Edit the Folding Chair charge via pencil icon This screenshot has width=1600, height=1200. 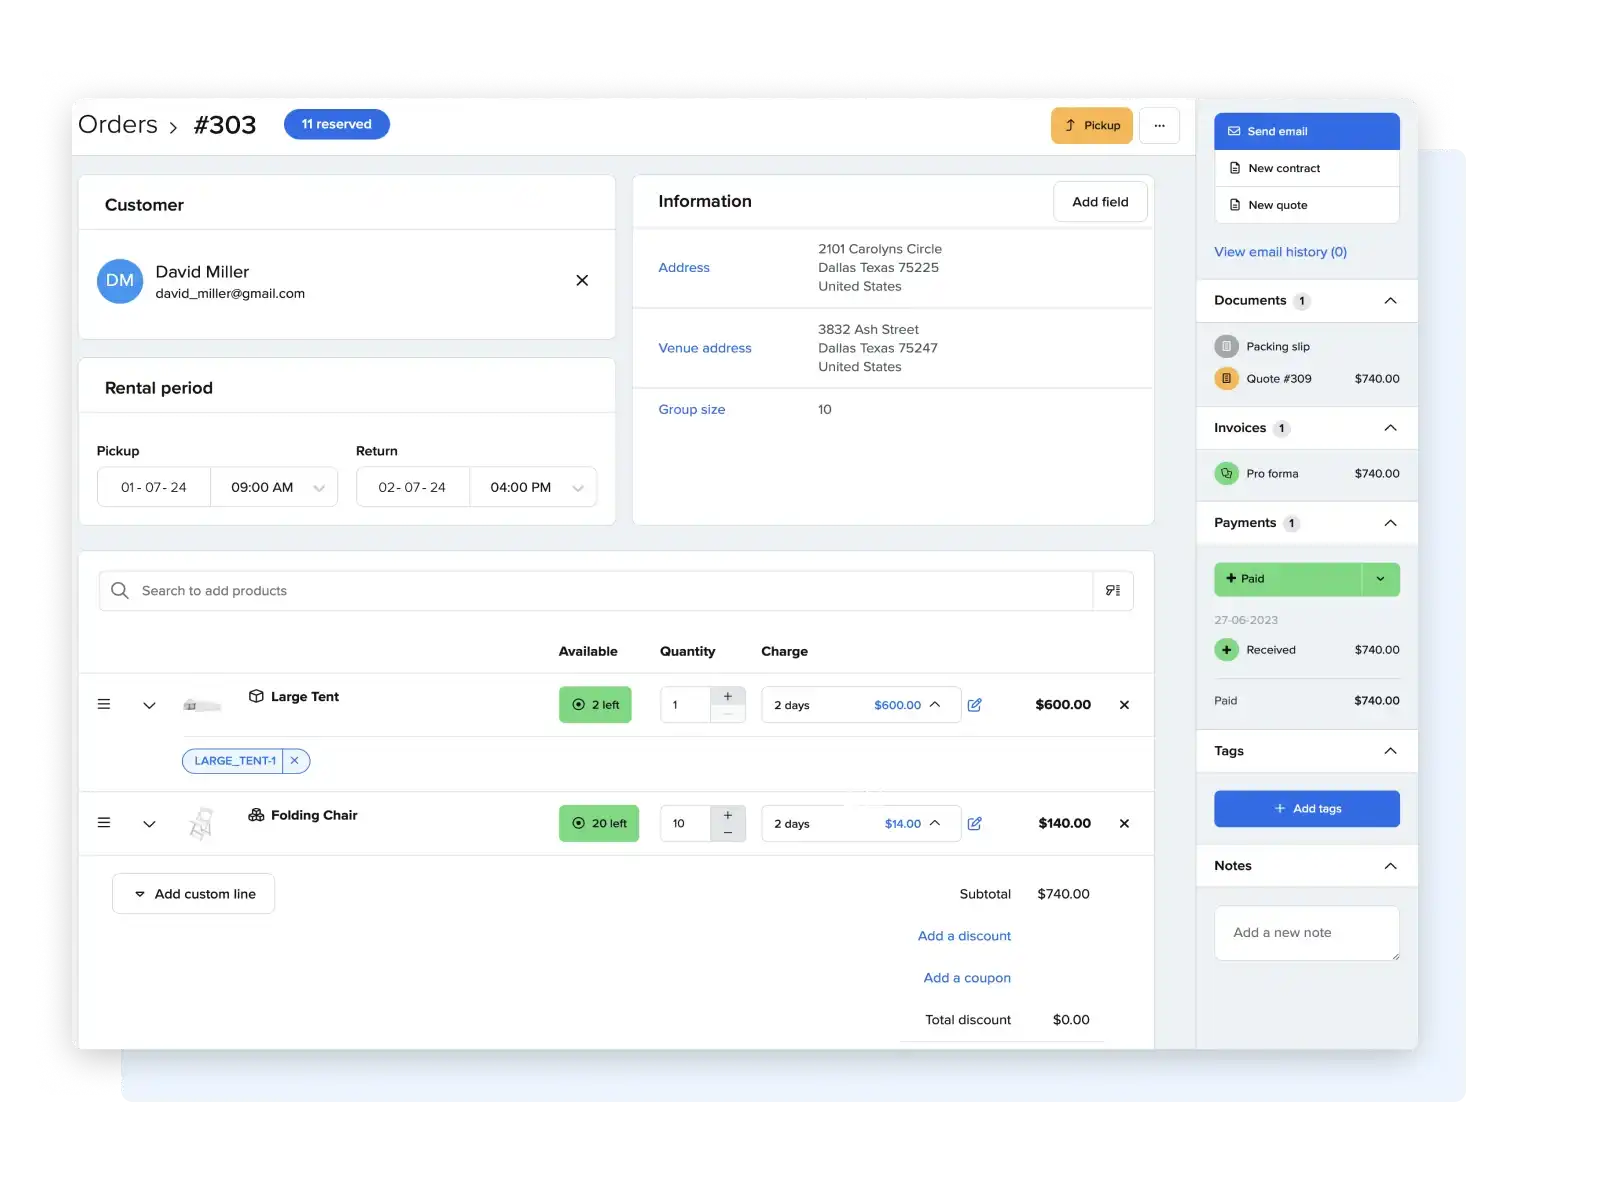976,823
